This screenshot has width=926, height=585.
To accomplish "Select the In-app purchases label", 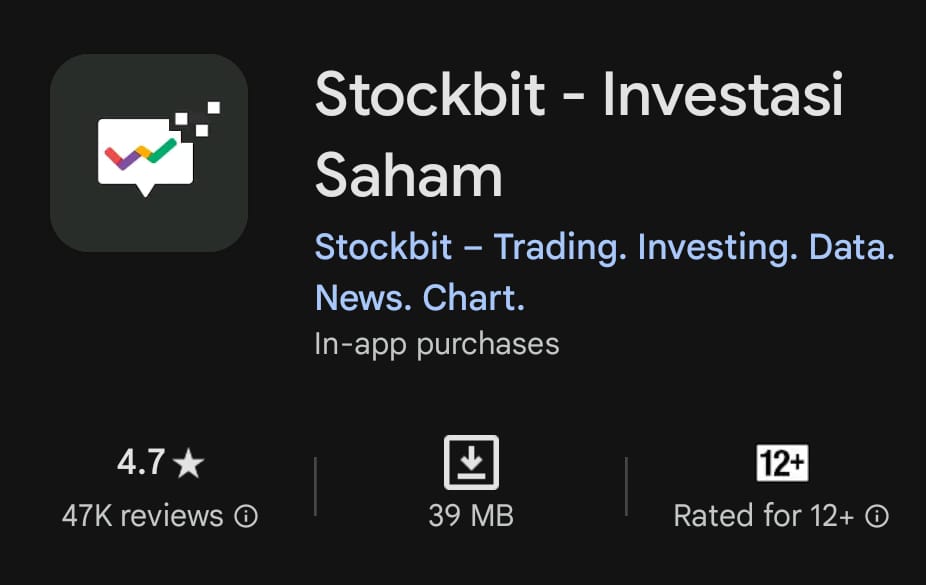I will pyautogui.click(x=436, y=345).
